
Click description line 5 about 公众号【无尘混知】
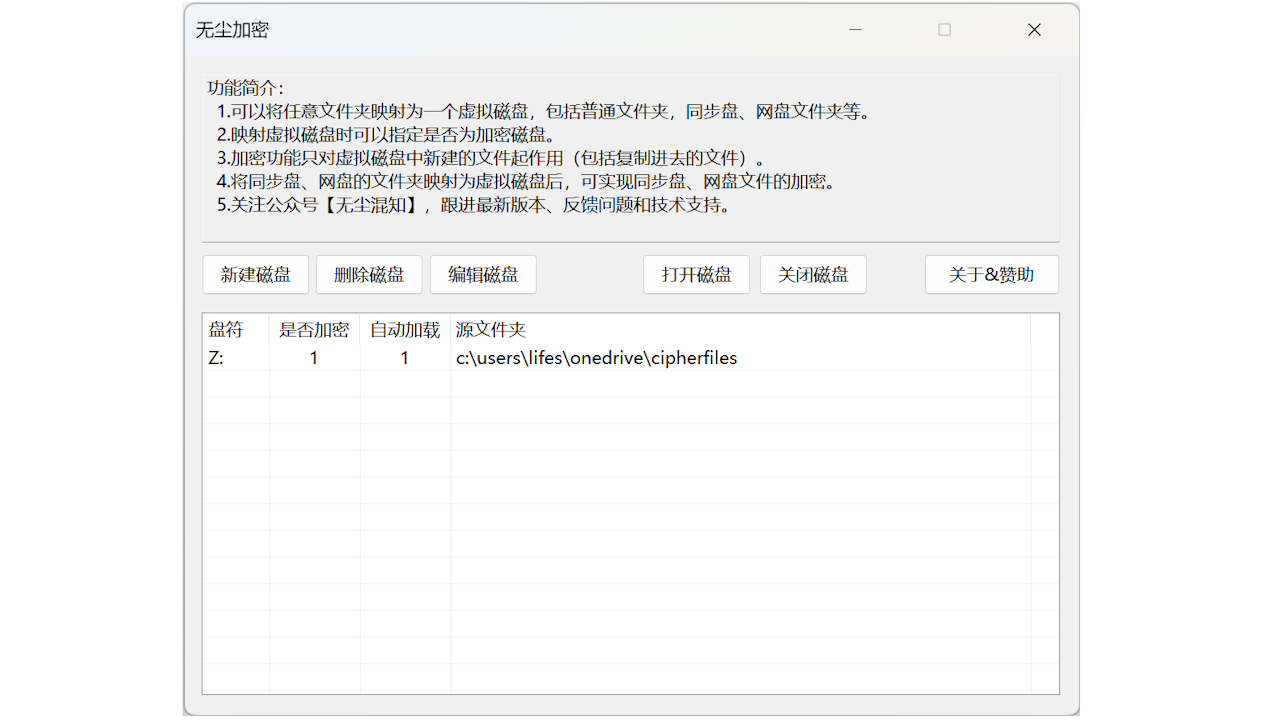[474, 206]
